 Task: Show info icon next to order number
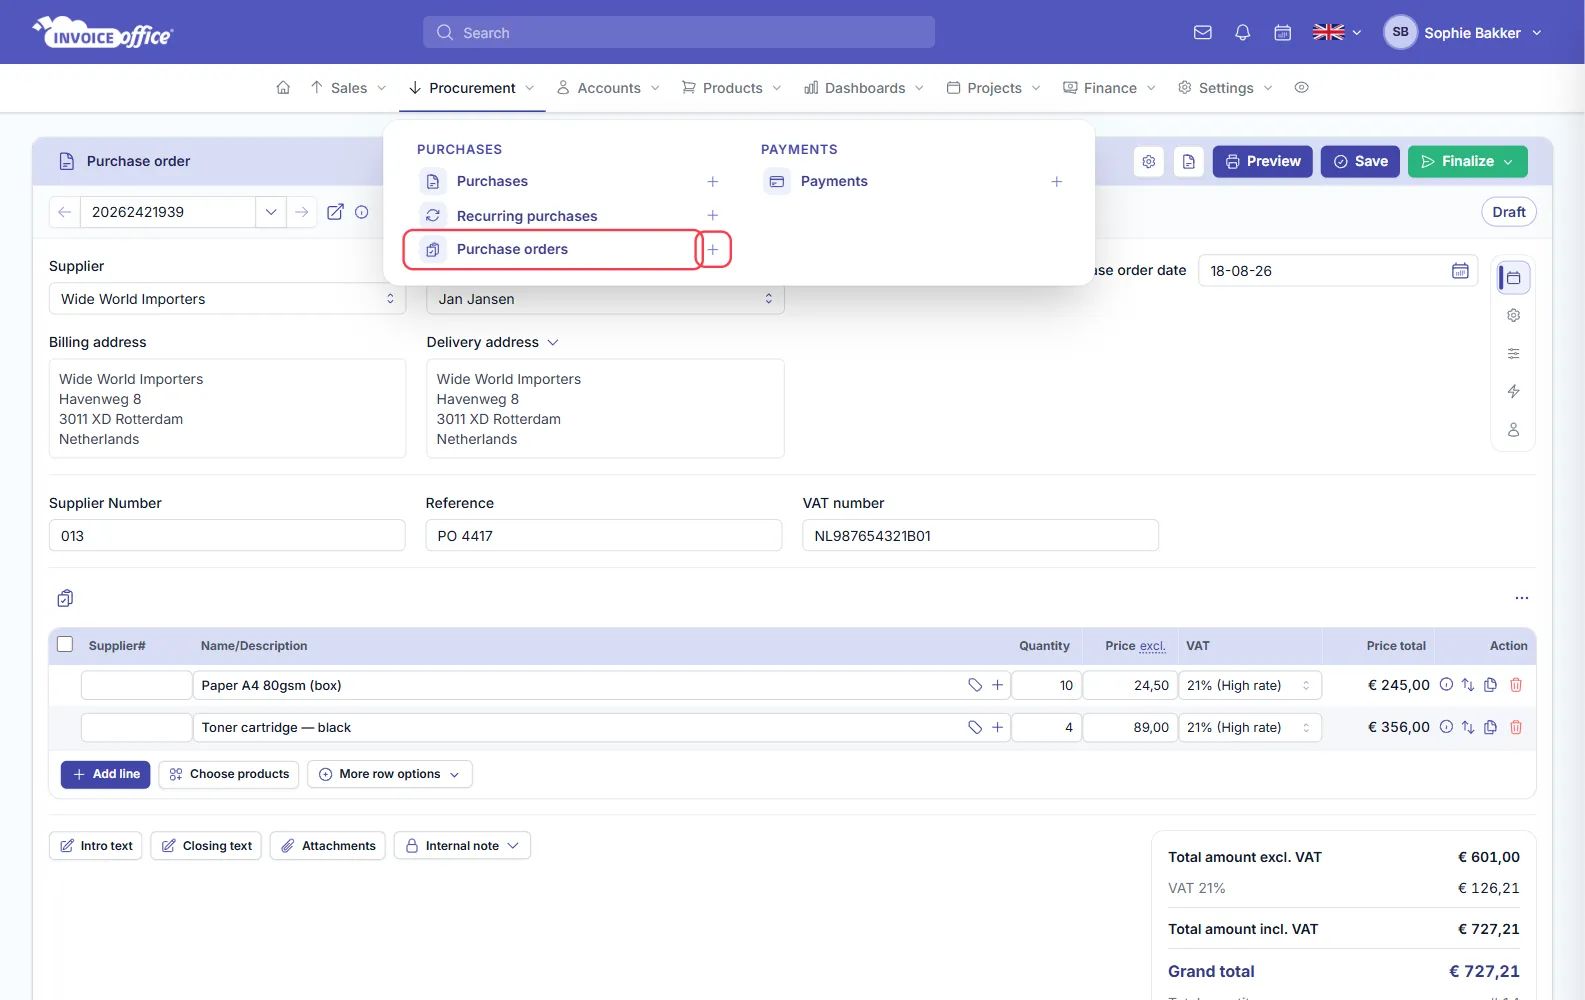click(x=362, y=212)
